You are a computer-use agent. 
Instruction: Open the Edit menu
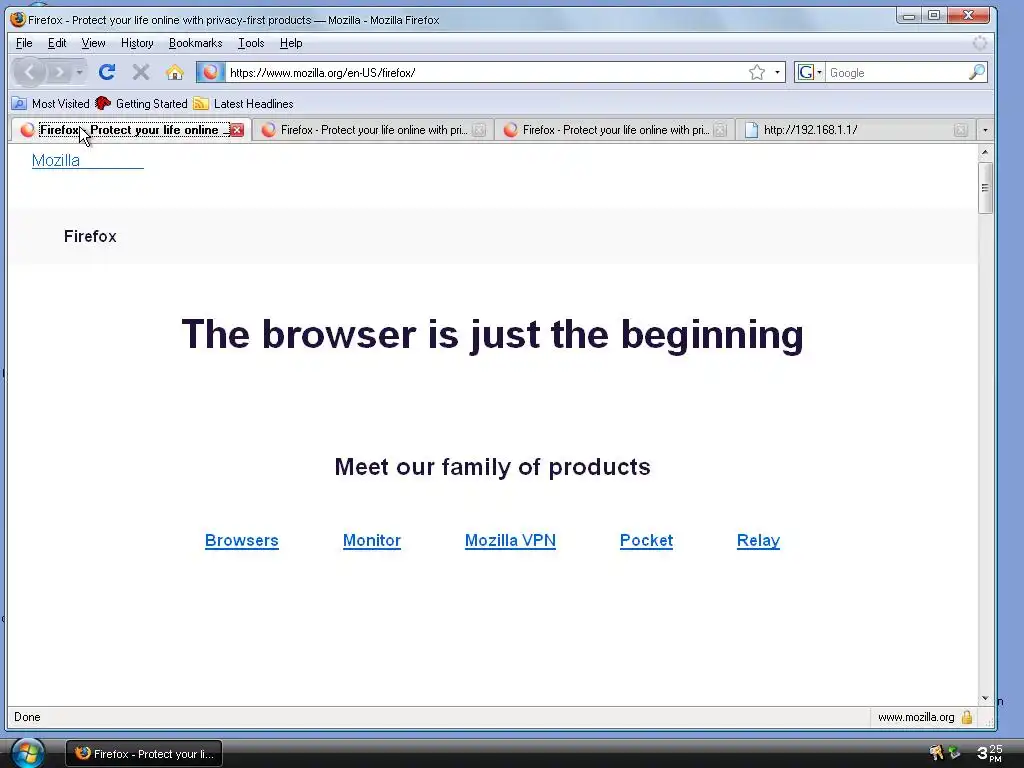coord(57,43)
